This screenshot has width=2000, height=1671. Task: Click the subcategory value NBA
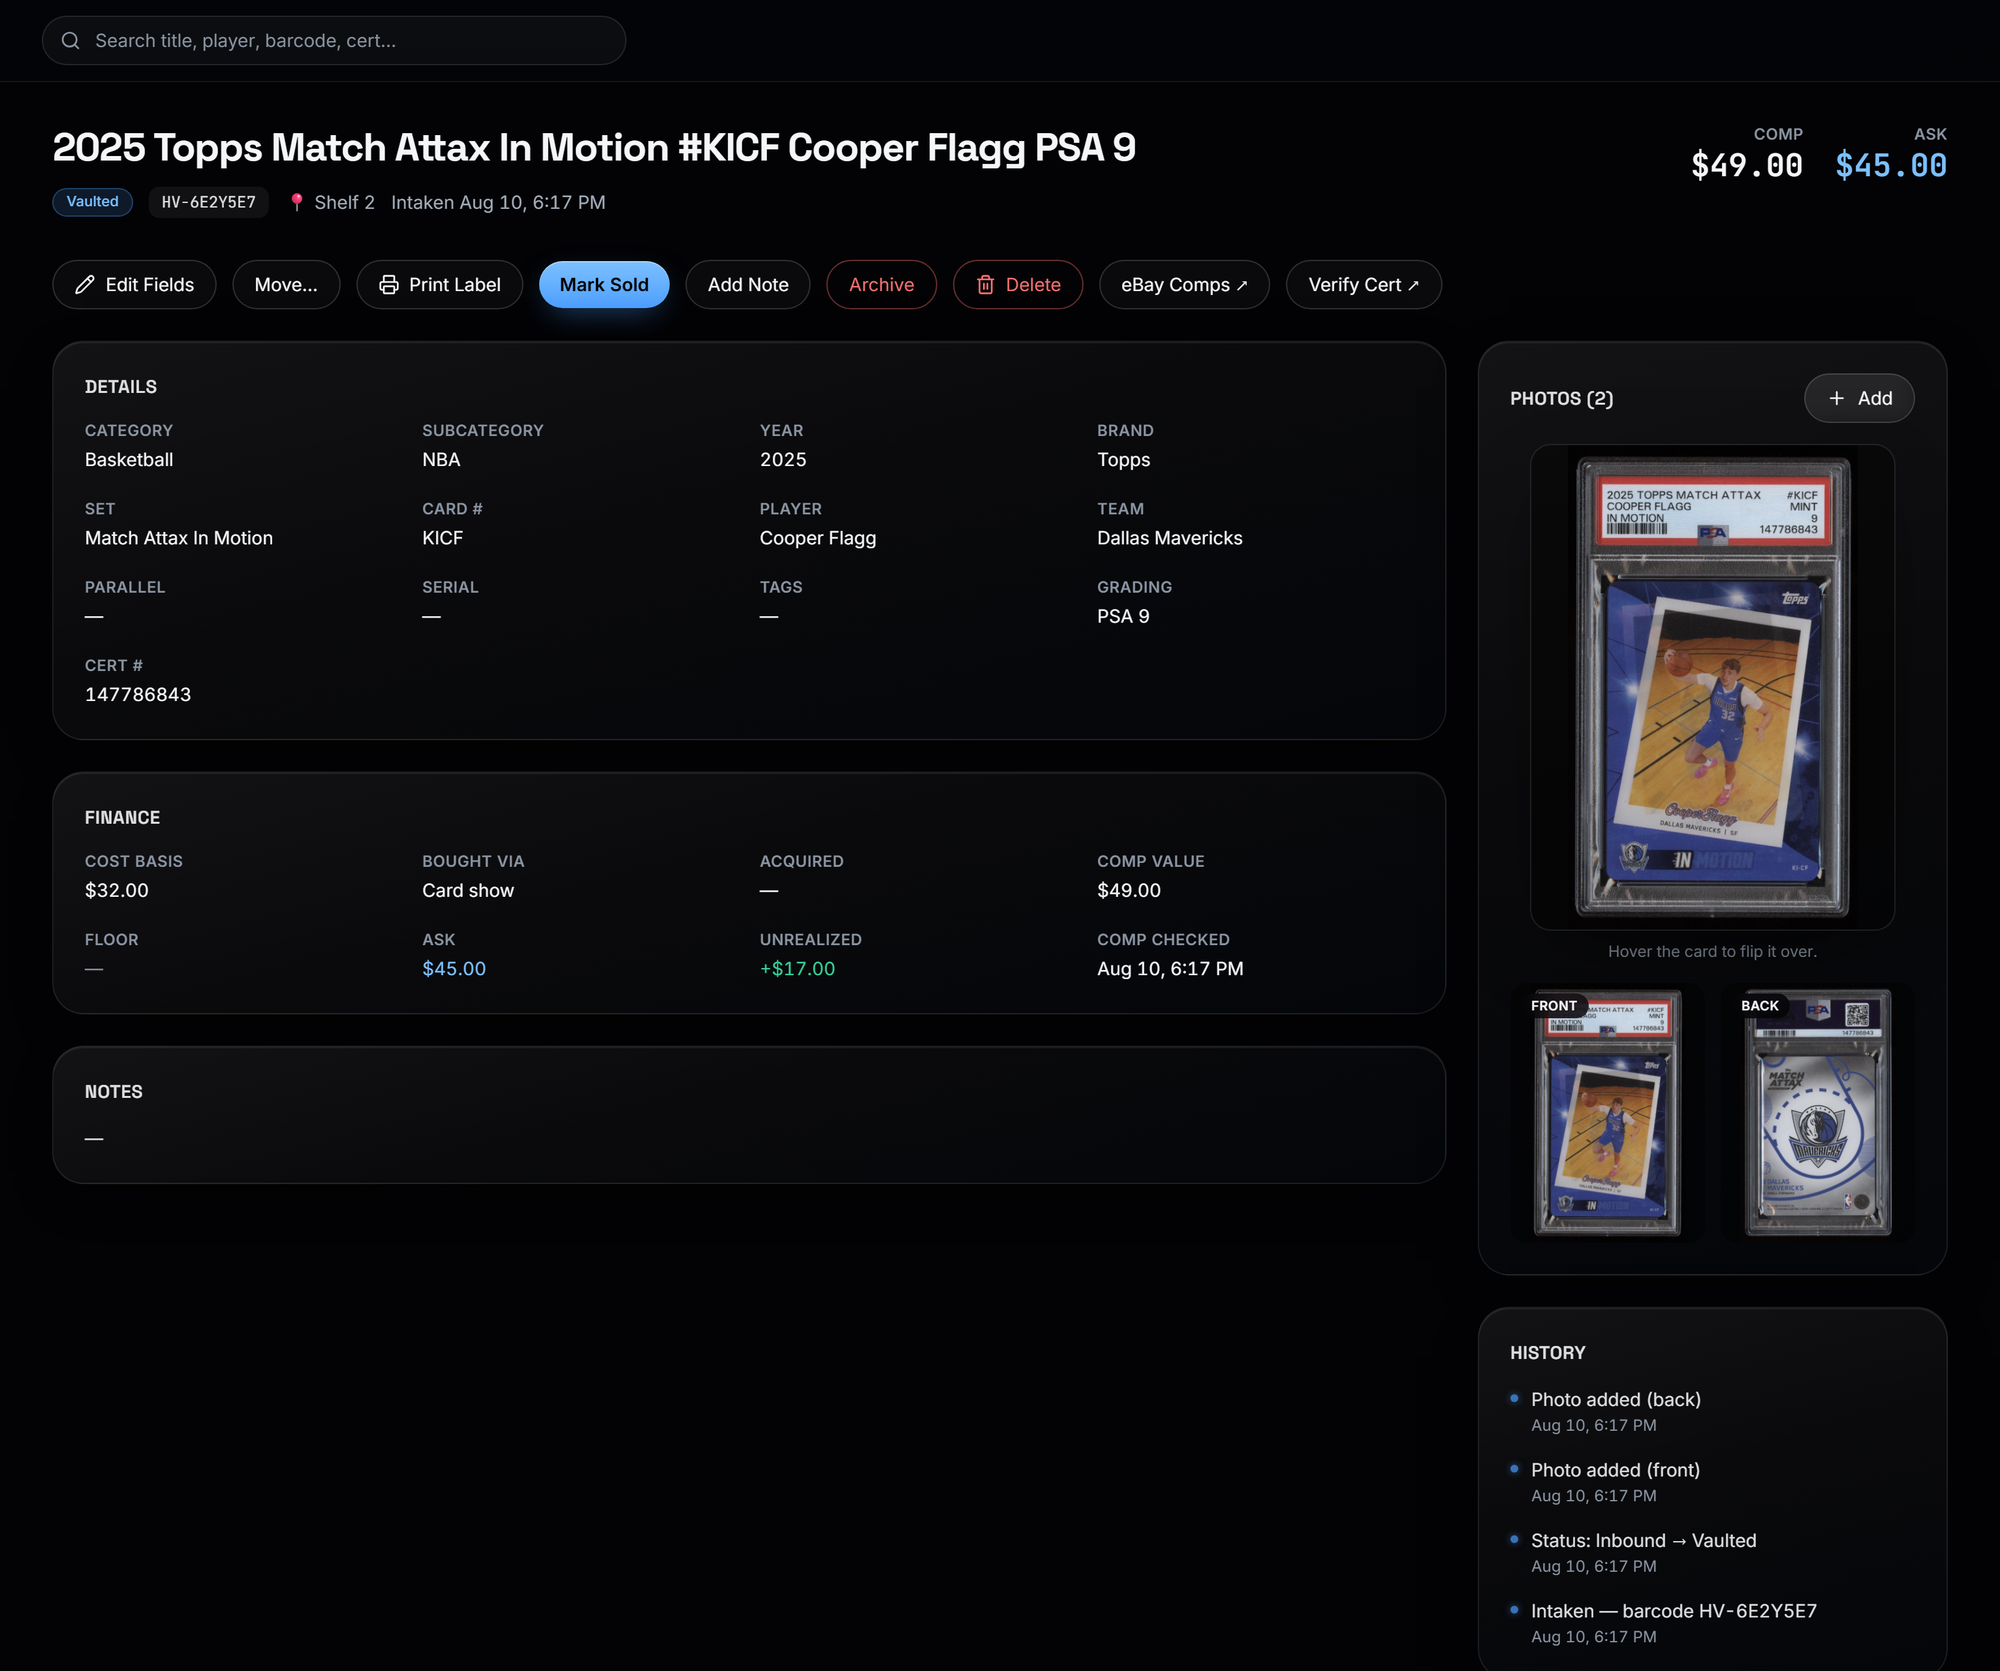pos(441,460)
